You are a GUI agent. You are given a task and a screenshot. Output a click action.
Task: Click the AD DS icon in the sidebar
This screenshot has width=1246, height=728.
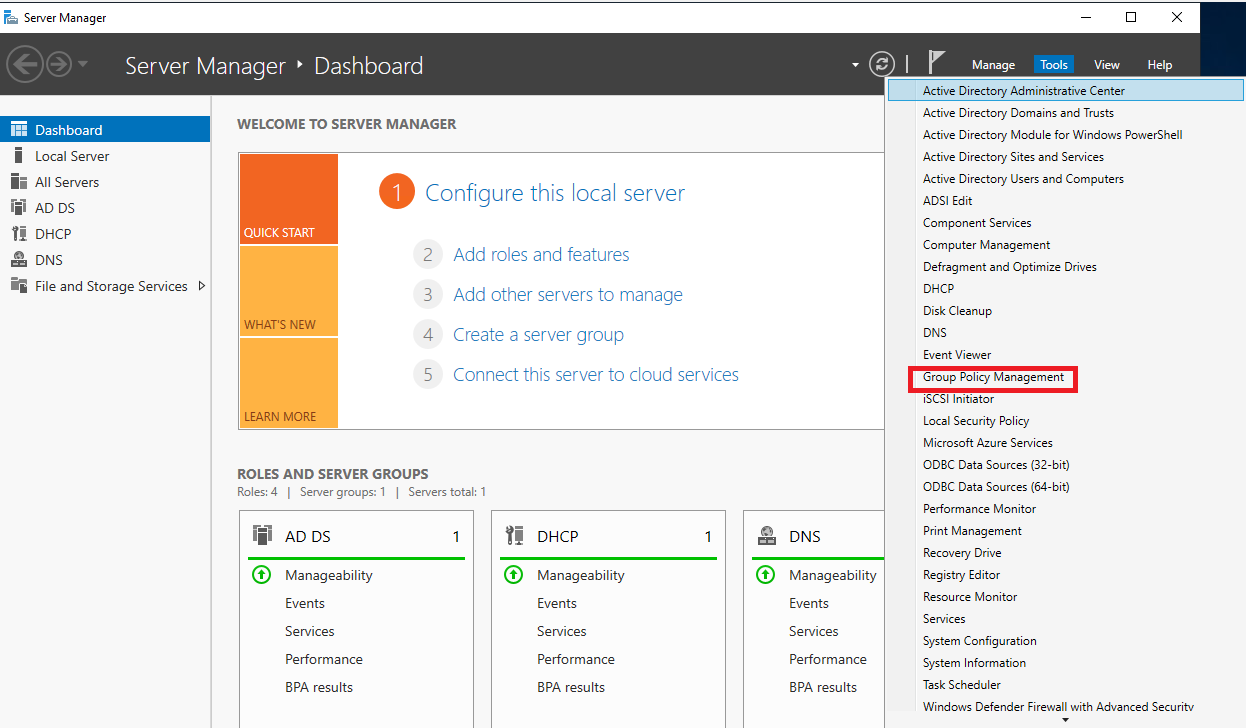(18, 207)
